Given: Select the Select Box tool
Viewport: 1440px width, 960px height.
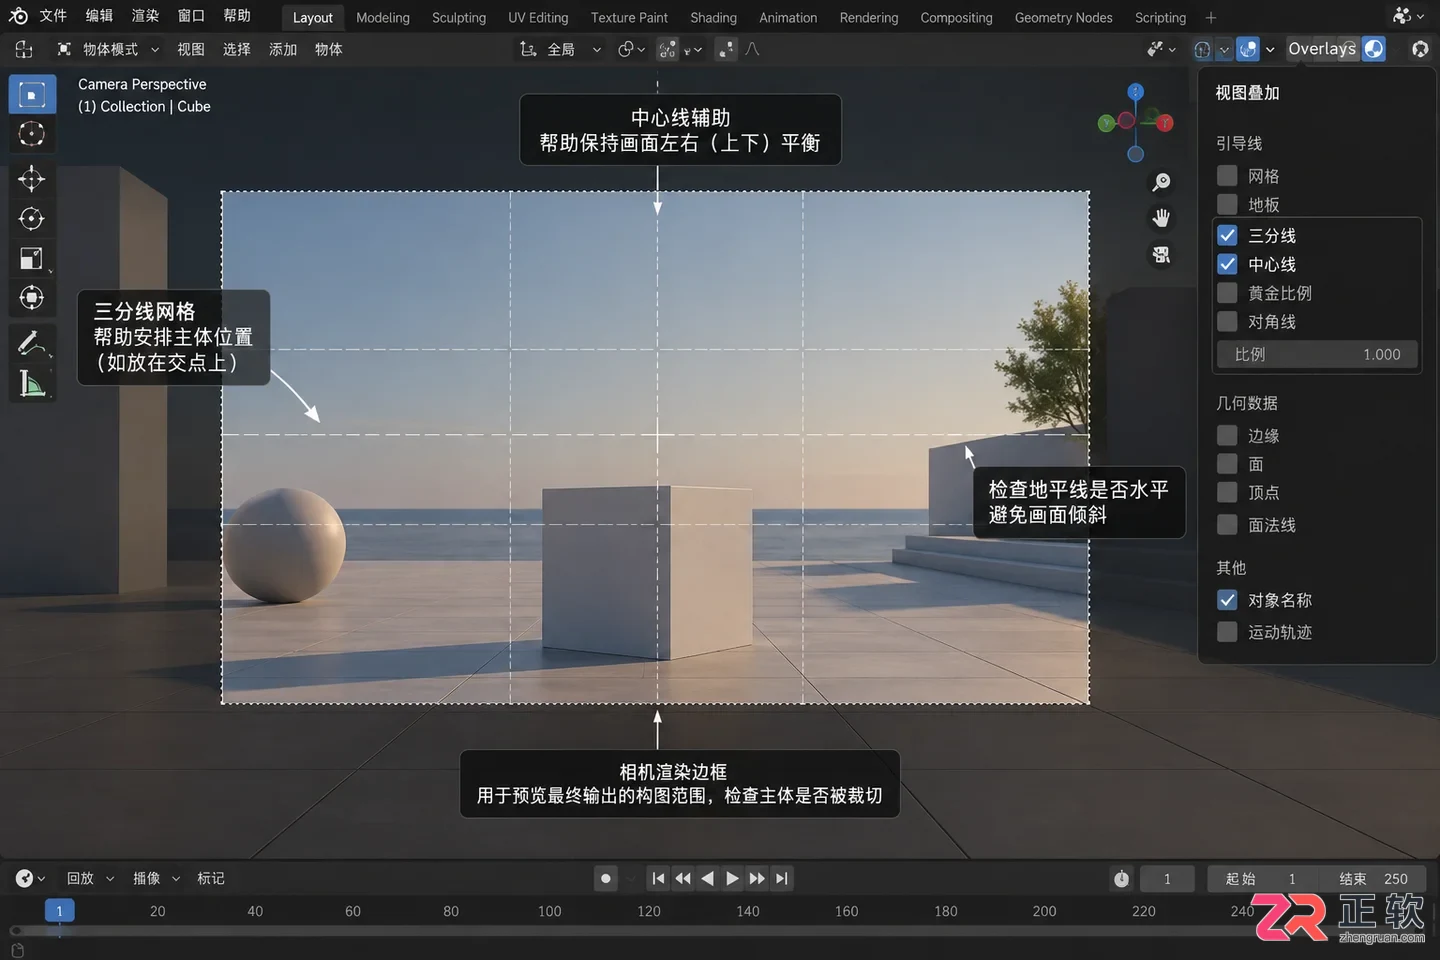Looking at the screenshot, I should [x=32, y=95].
